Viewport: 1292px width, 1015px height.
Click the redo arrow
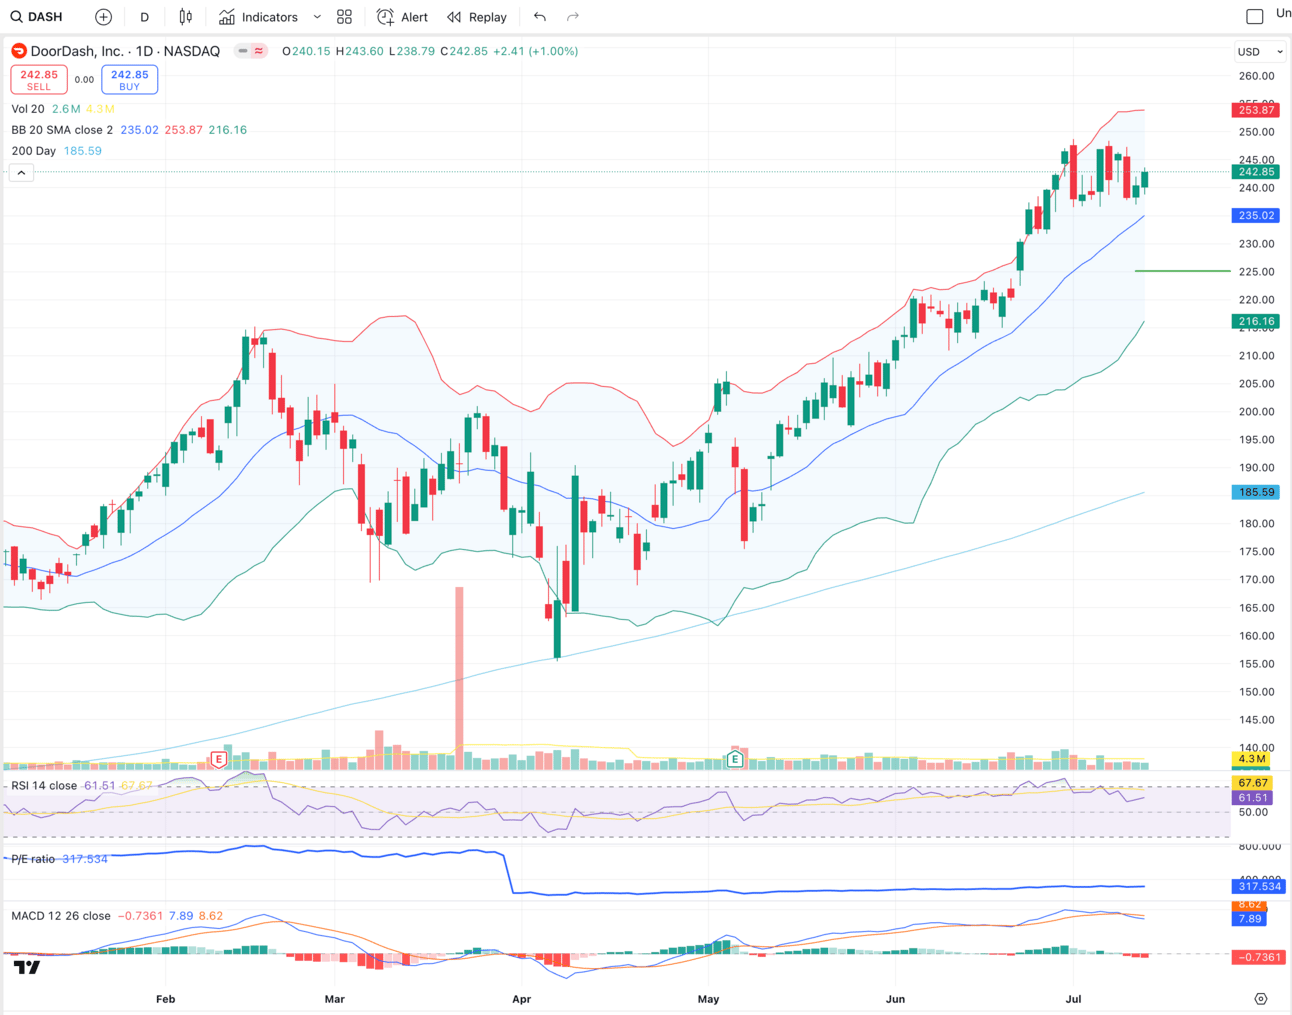pyautogui.click(x=573, y=17)
